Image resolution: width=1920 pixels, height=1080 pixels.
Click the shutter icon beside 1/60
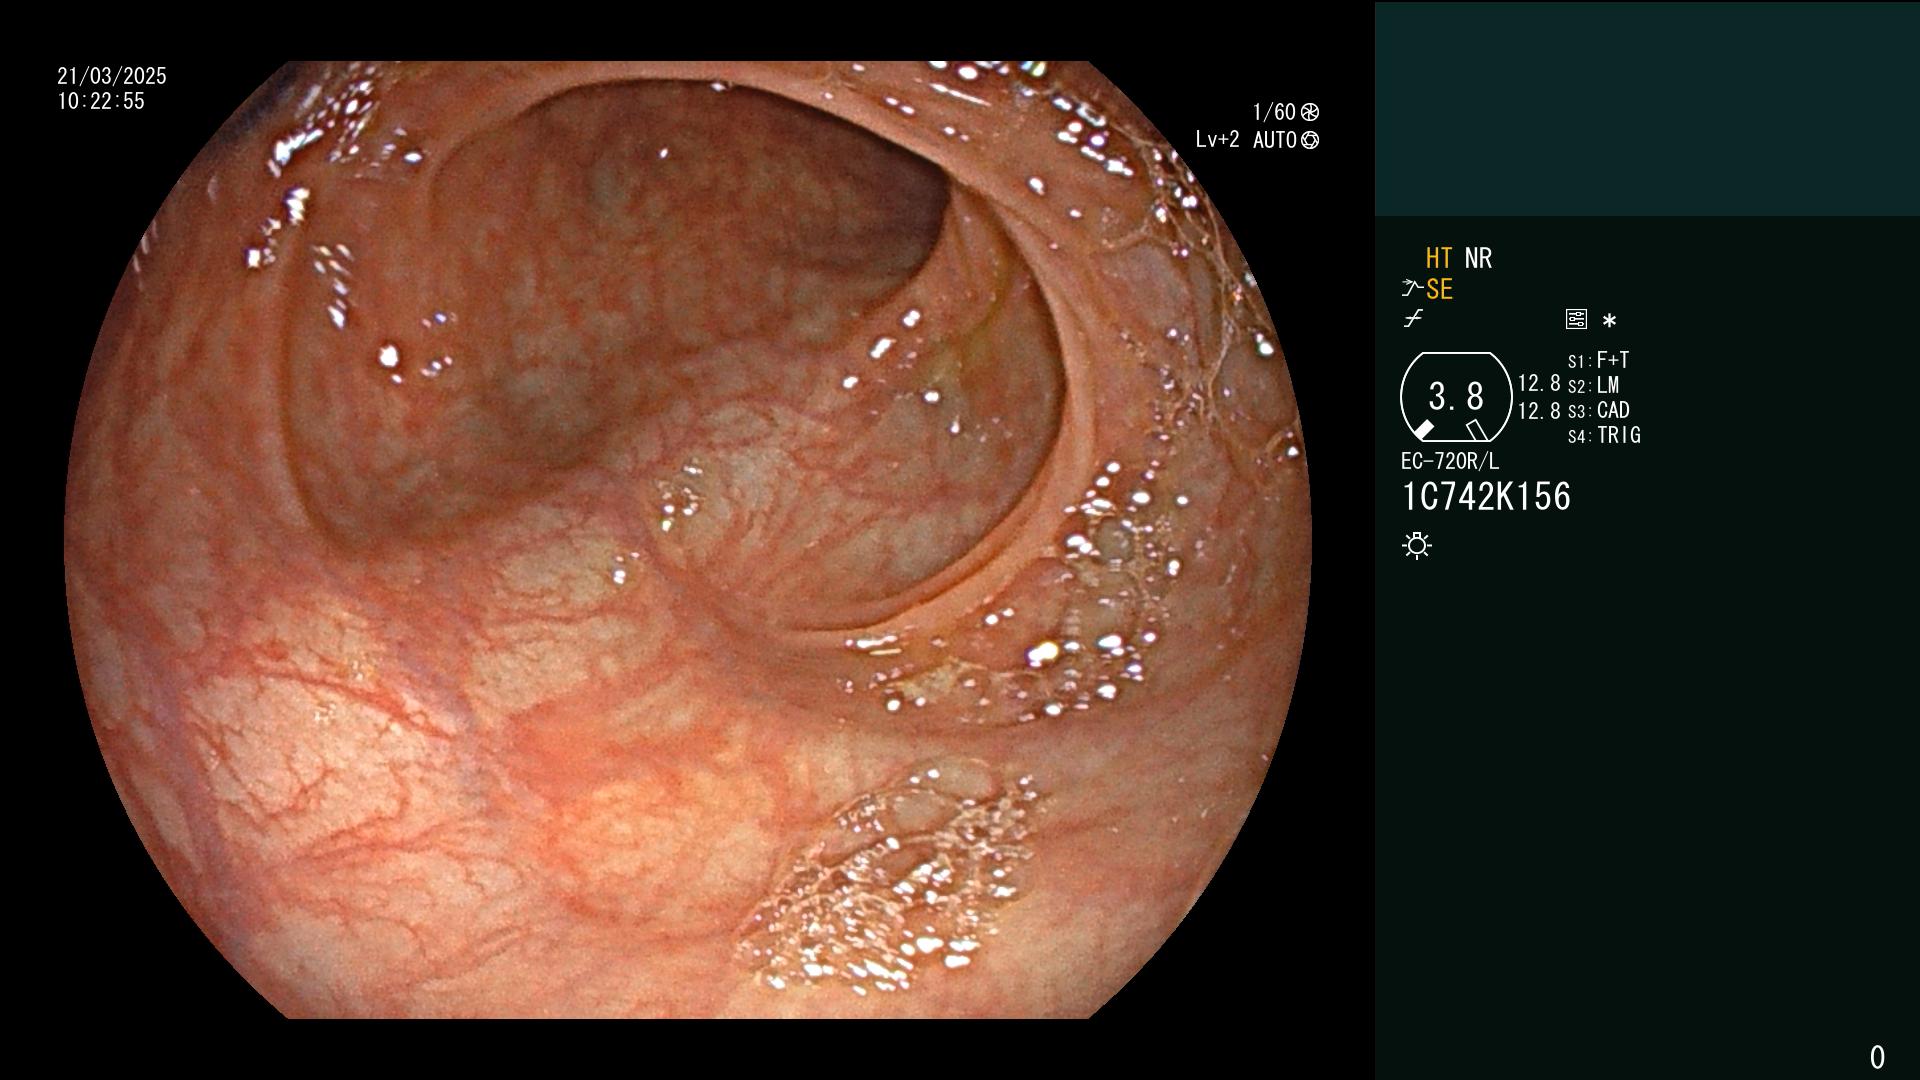(x=1310, y=112)
